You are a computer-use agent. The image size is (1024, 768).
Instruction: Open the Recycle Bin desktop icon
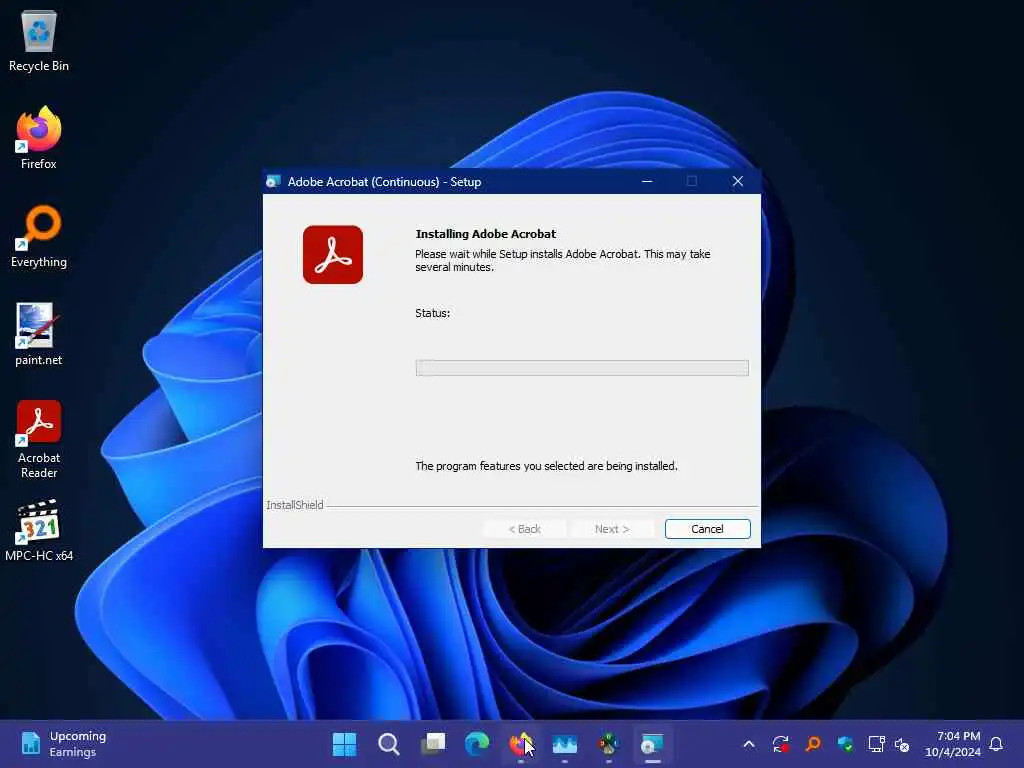pyautogui.click(x=39, y=40)
